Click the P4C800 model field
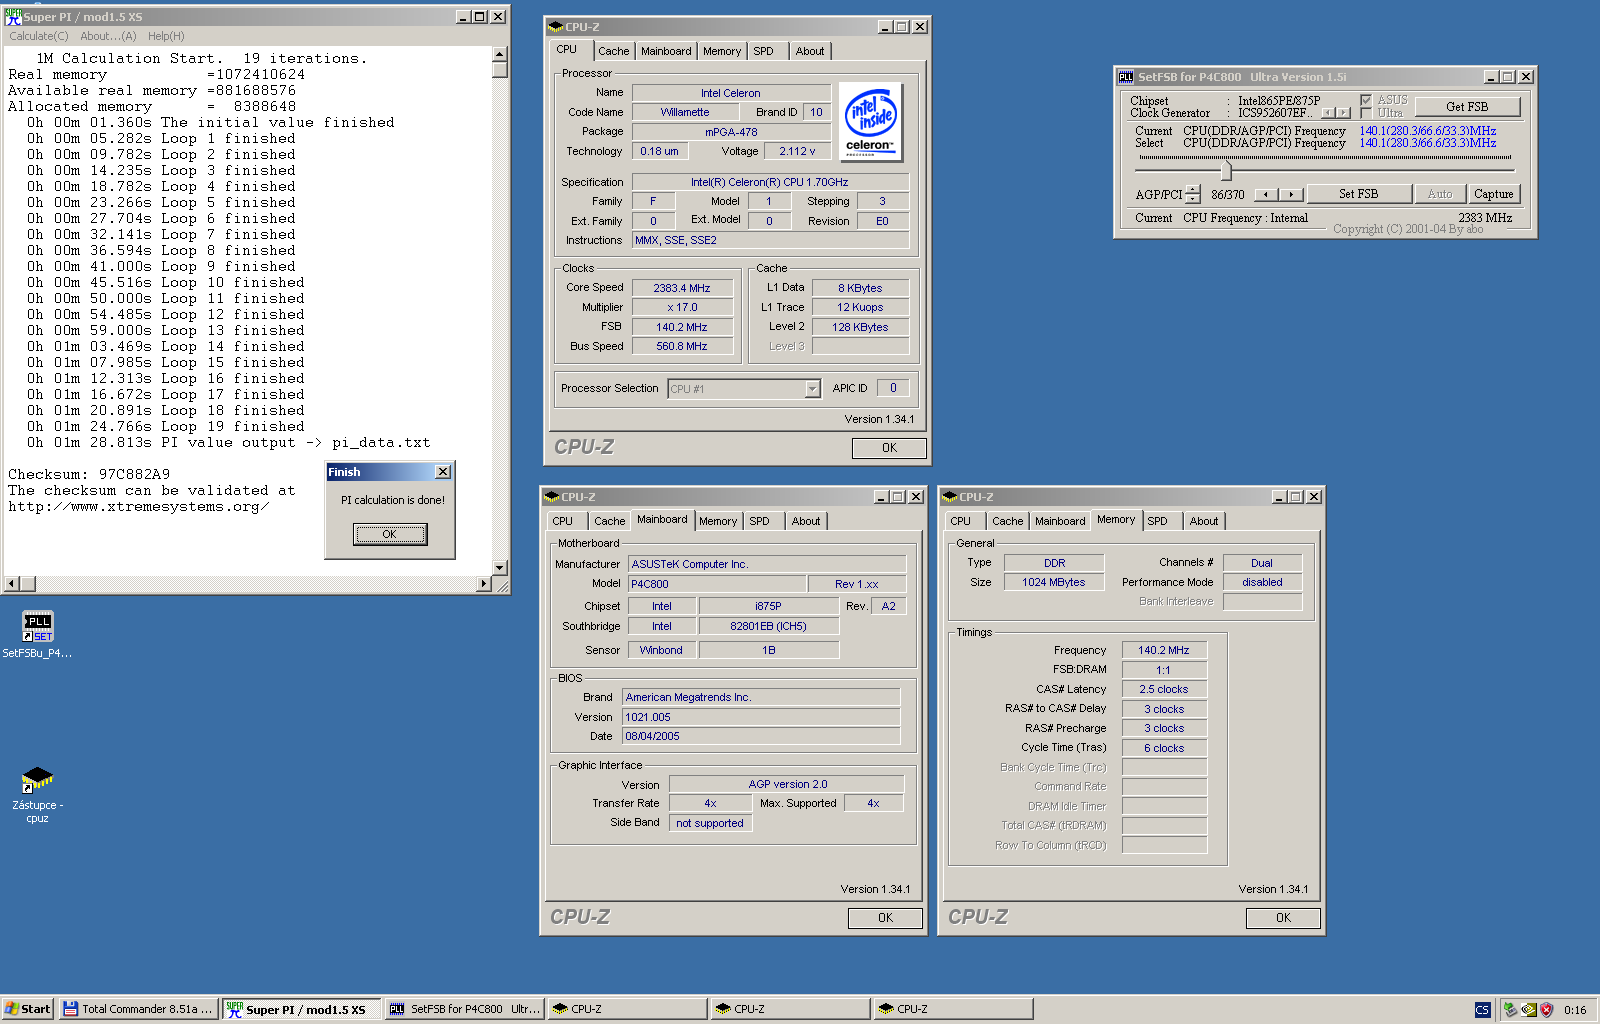This screenshot has width=1600, height=1024. point(717,584)
